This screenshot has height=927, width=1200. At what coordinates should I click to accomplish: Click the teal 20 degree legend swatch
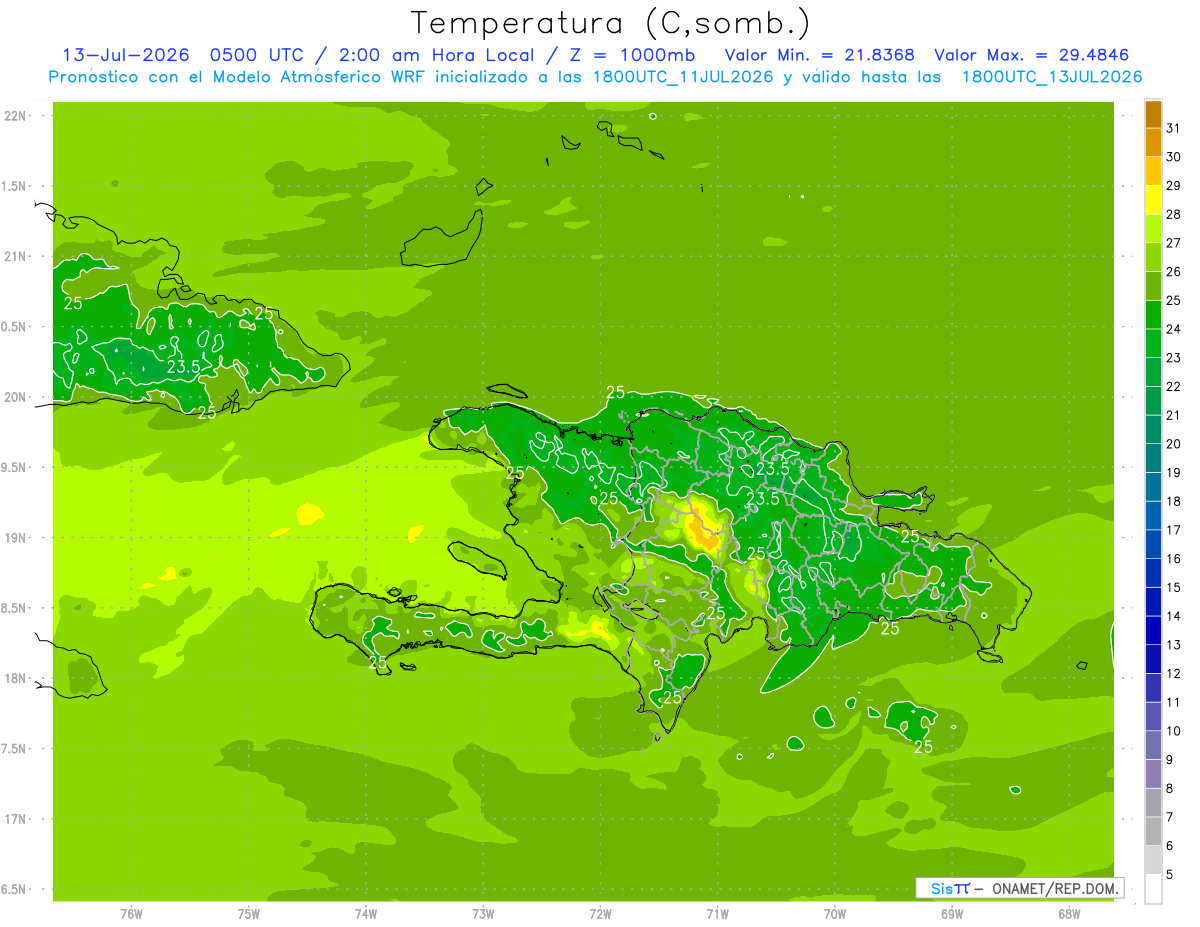pos(1153,430)
